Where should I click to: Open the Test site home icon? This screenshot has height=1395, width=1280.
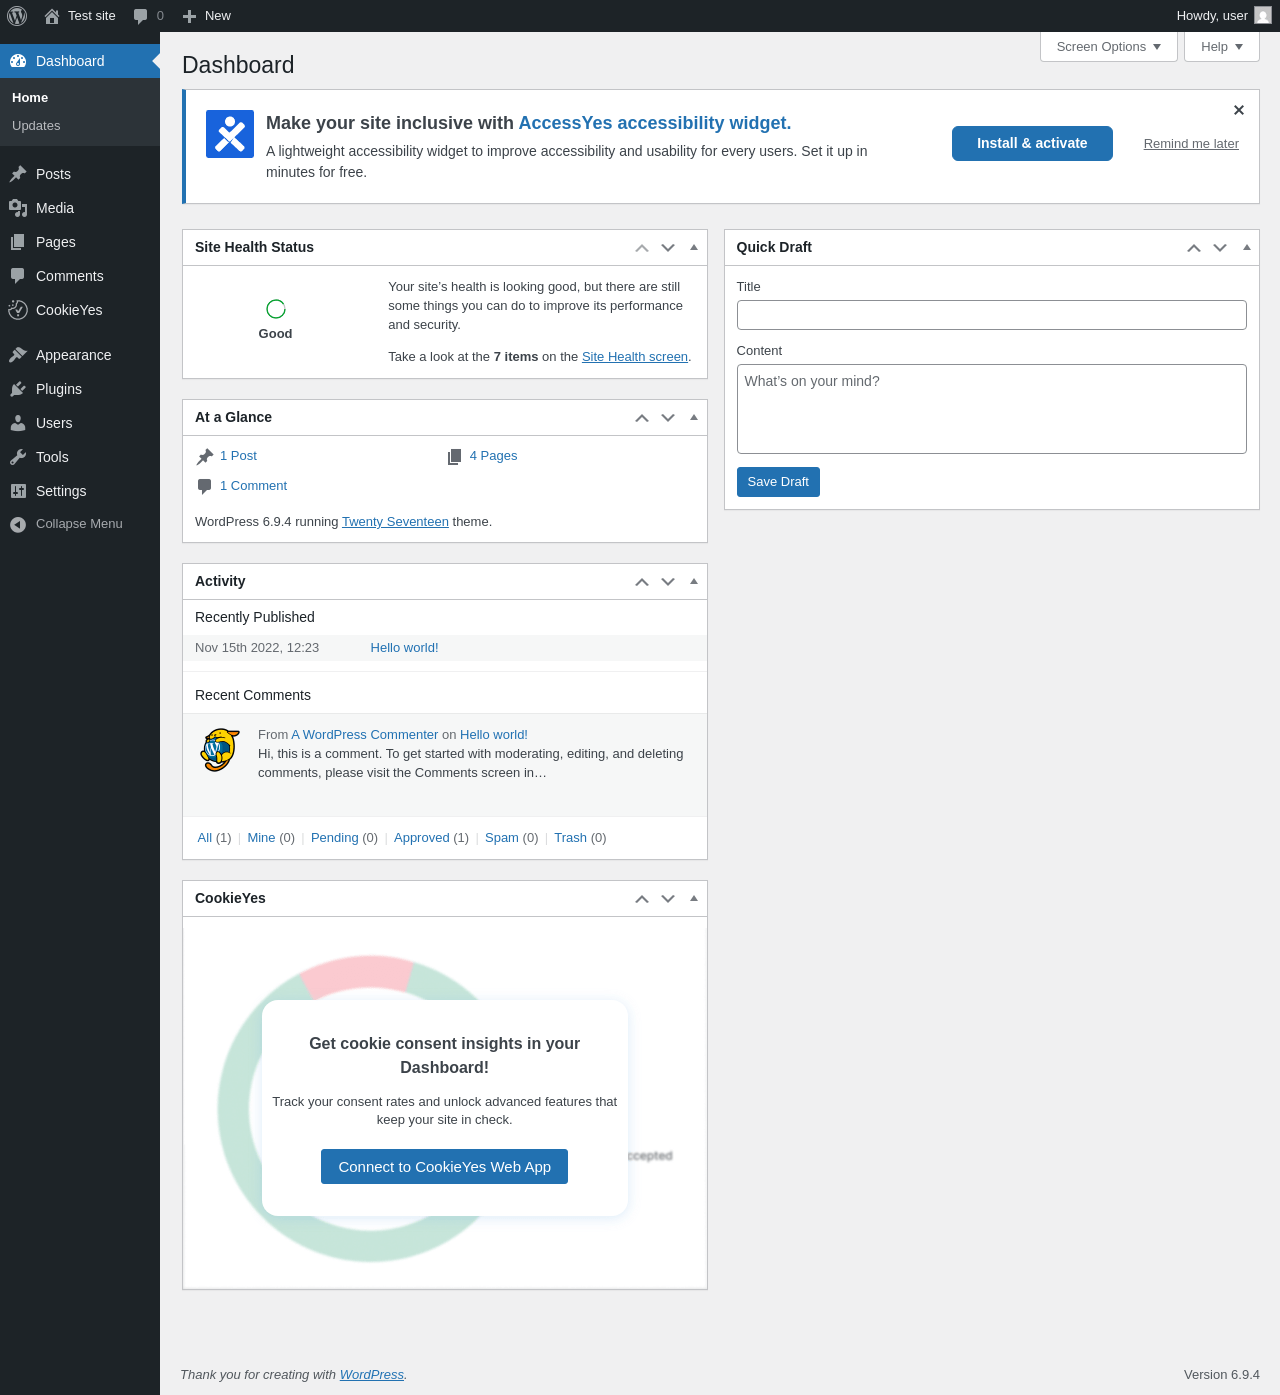(52, 16)
